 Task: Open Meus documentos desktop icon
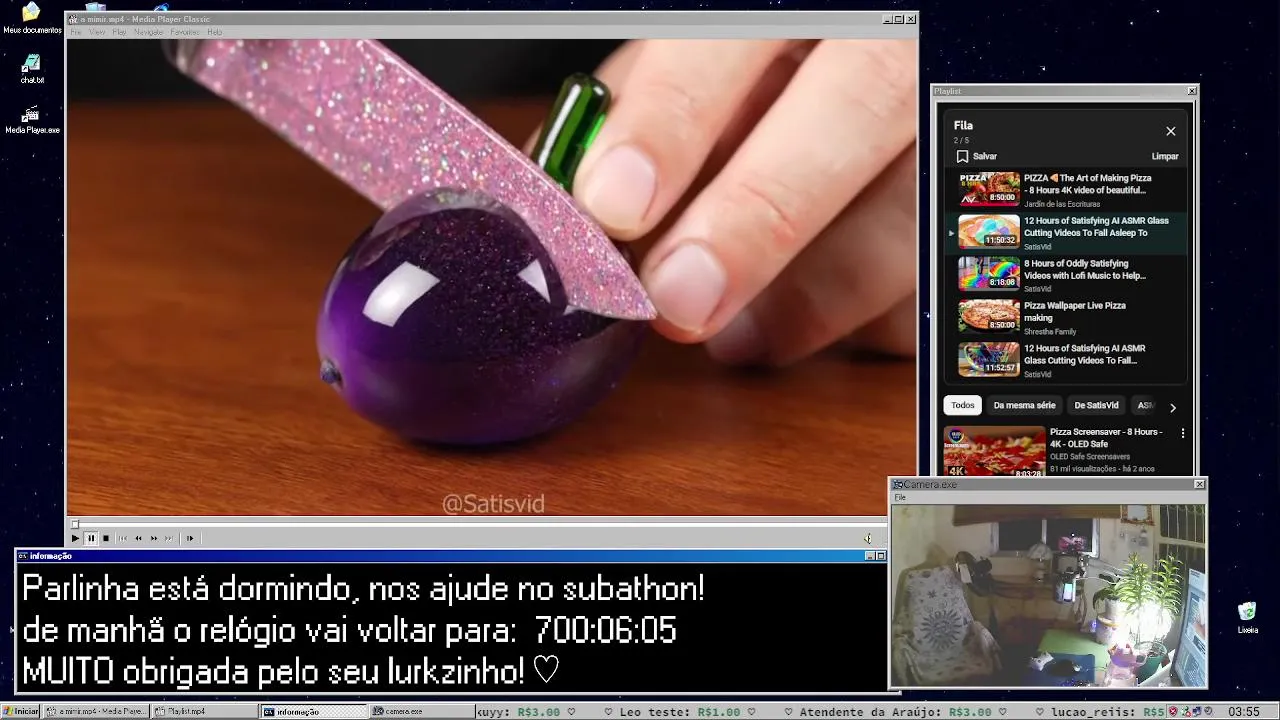pyautogui.click(x=32, y=17)
